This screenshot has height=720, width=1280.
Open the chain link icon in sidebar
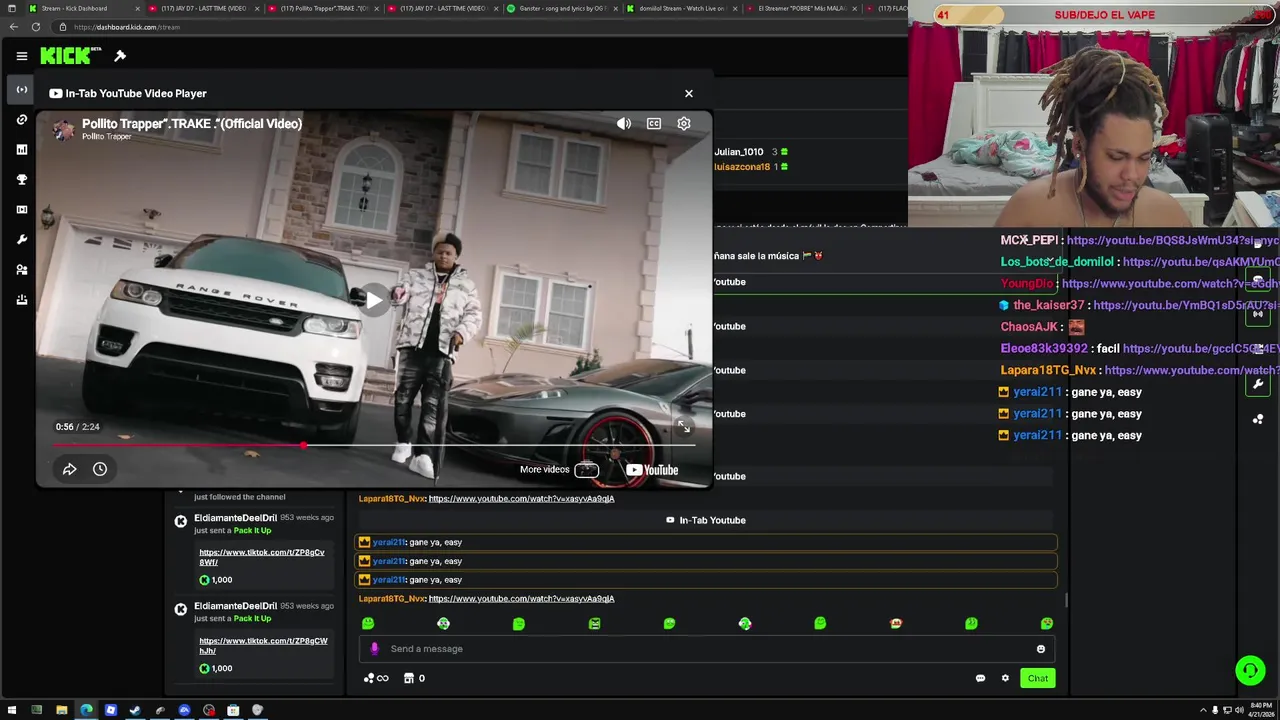tap(21, 120)
